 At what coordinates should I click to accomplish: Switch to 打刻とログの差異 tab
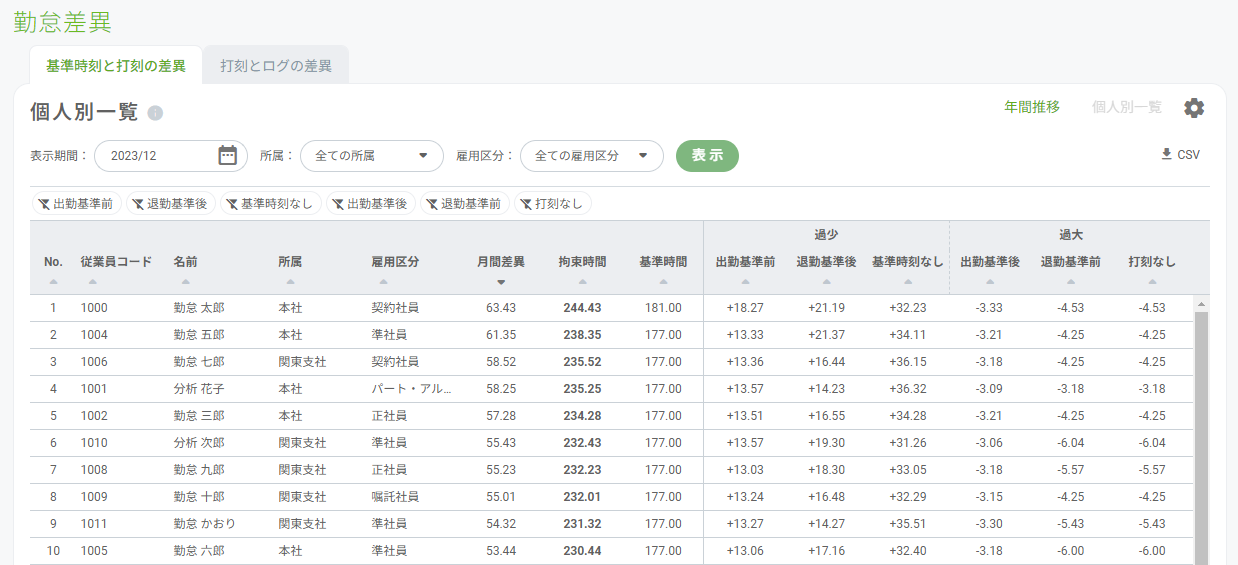tap(276, 66)
